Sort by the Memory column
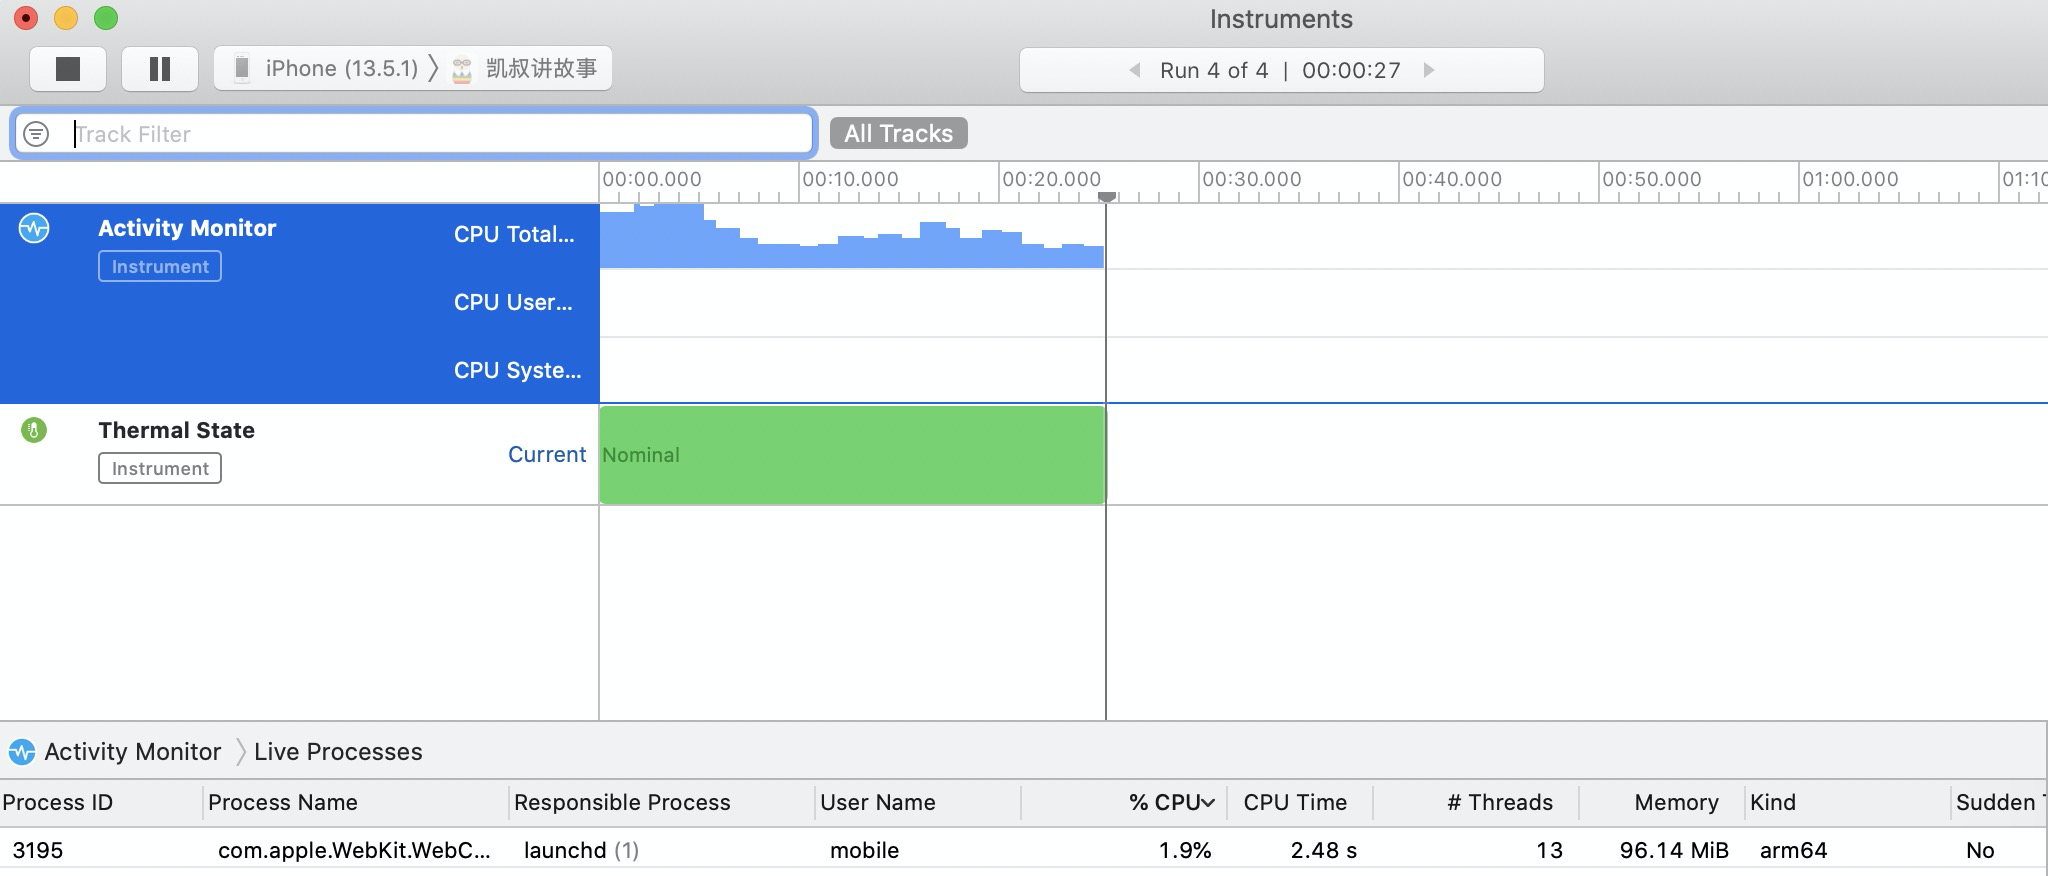Viewport: 2048px width, 876px height. click(x=1676, y=802)
